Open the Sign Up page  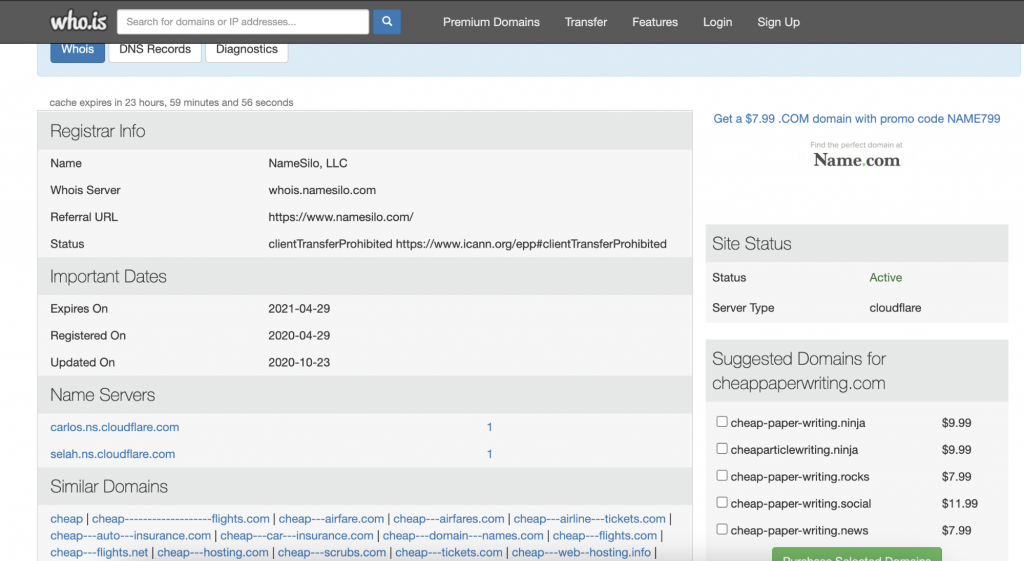click(778, 22)
